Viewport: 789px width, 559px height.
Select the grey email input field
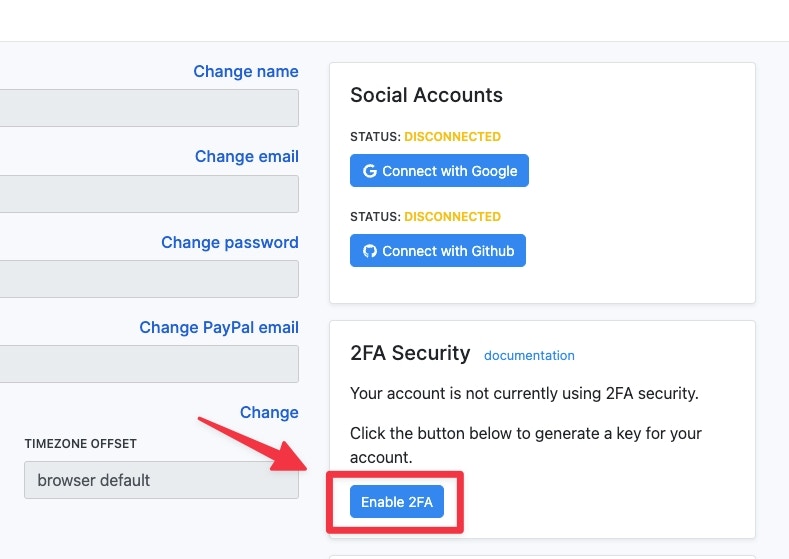click(x=149, y=194)
